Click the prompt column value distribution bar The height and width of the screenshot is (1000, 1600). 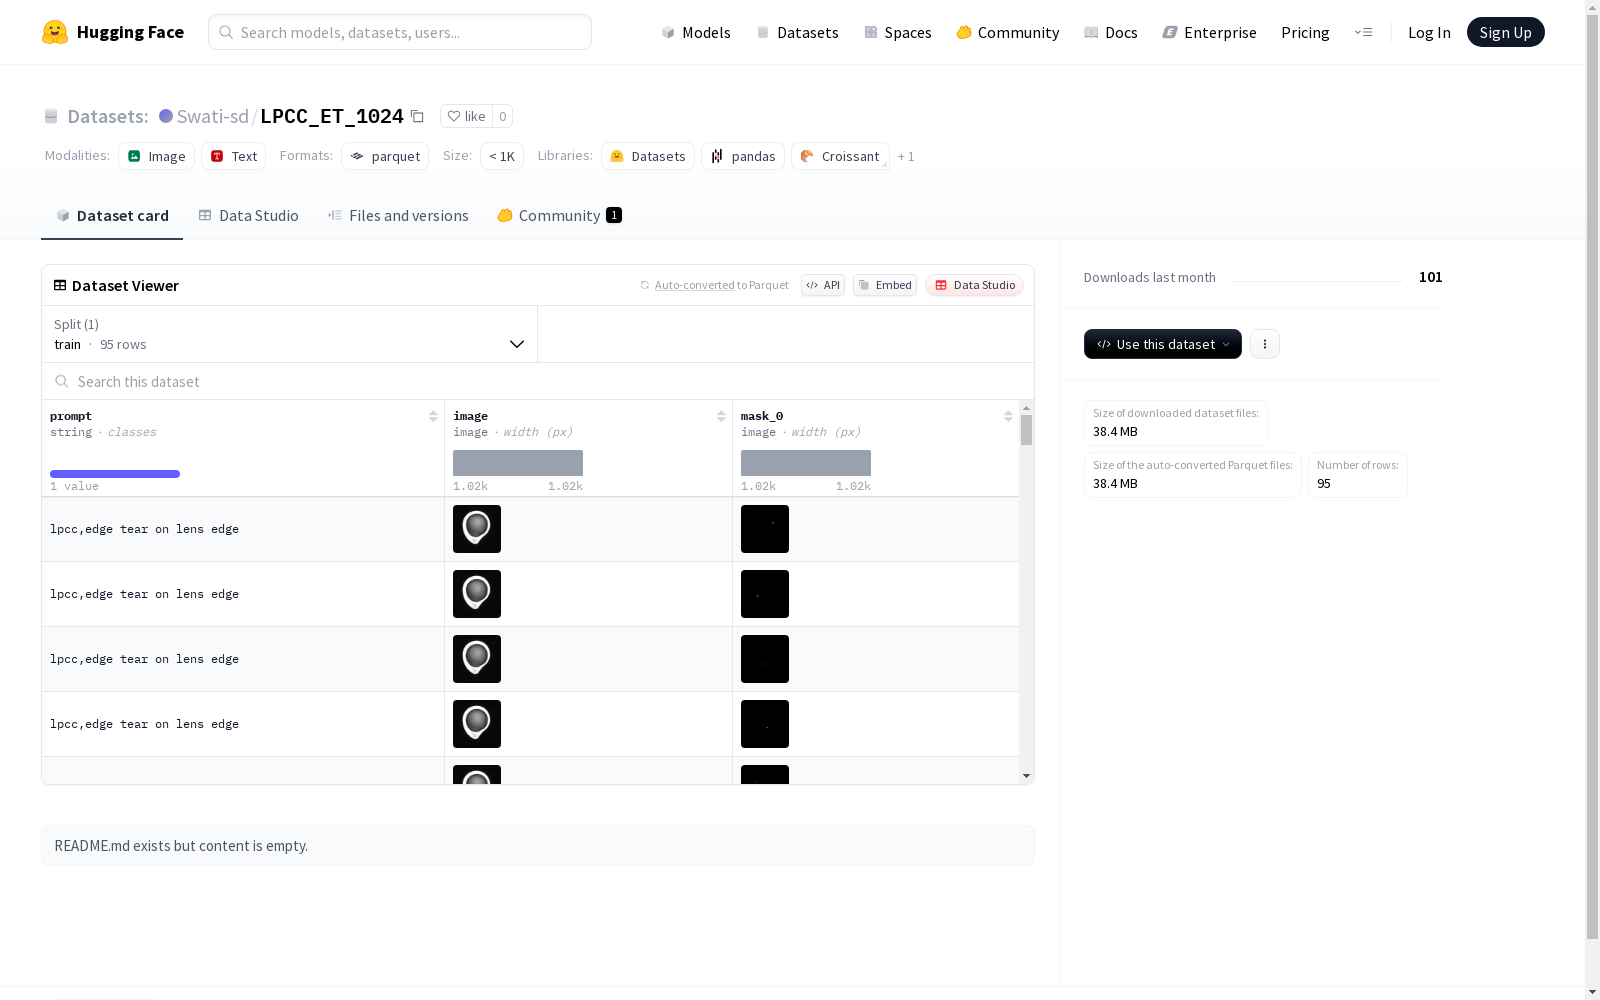tap(115, 474)
